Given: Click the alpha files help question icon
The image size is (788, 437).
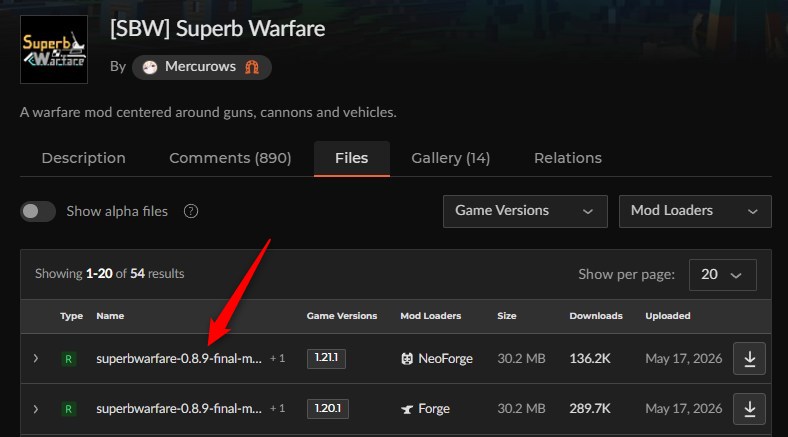Looking at the screenshot, I should click(191, 211).
